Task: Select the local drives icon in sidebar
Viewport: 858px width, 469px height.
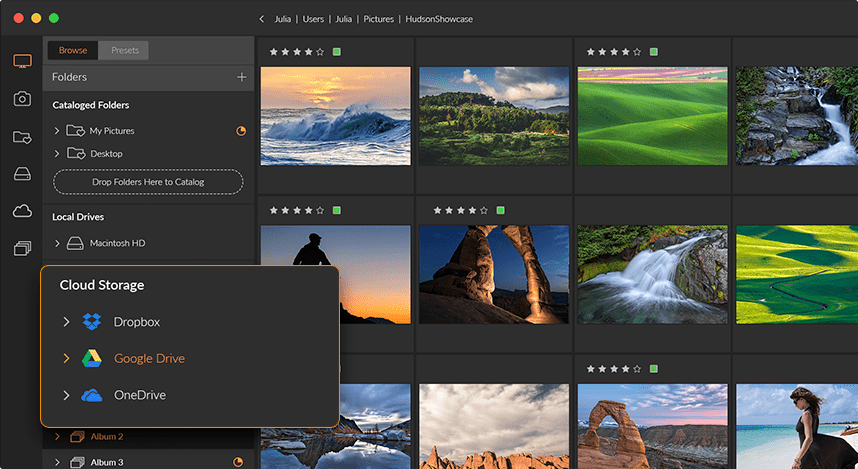Action: coord(22,175)
